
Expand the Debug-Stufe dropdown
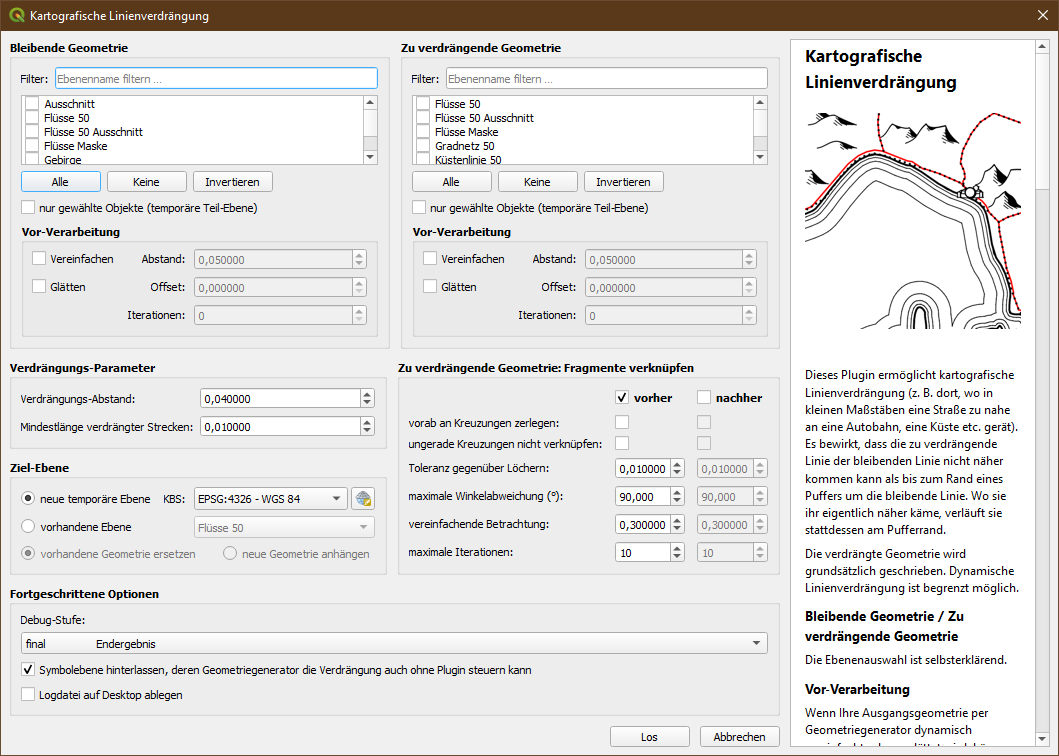click(x=393, y=644)
